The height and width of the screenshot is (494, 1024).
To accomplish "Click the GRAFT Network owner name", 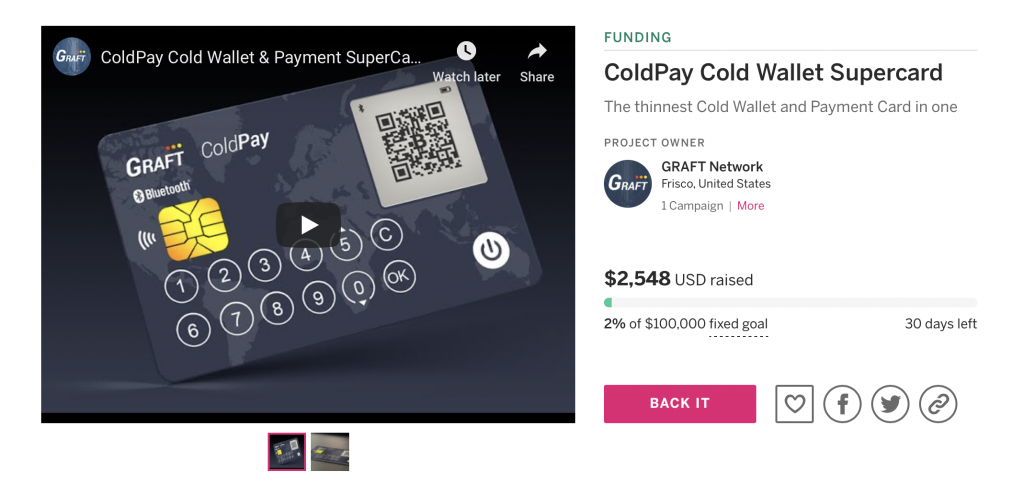I will 712,167.
